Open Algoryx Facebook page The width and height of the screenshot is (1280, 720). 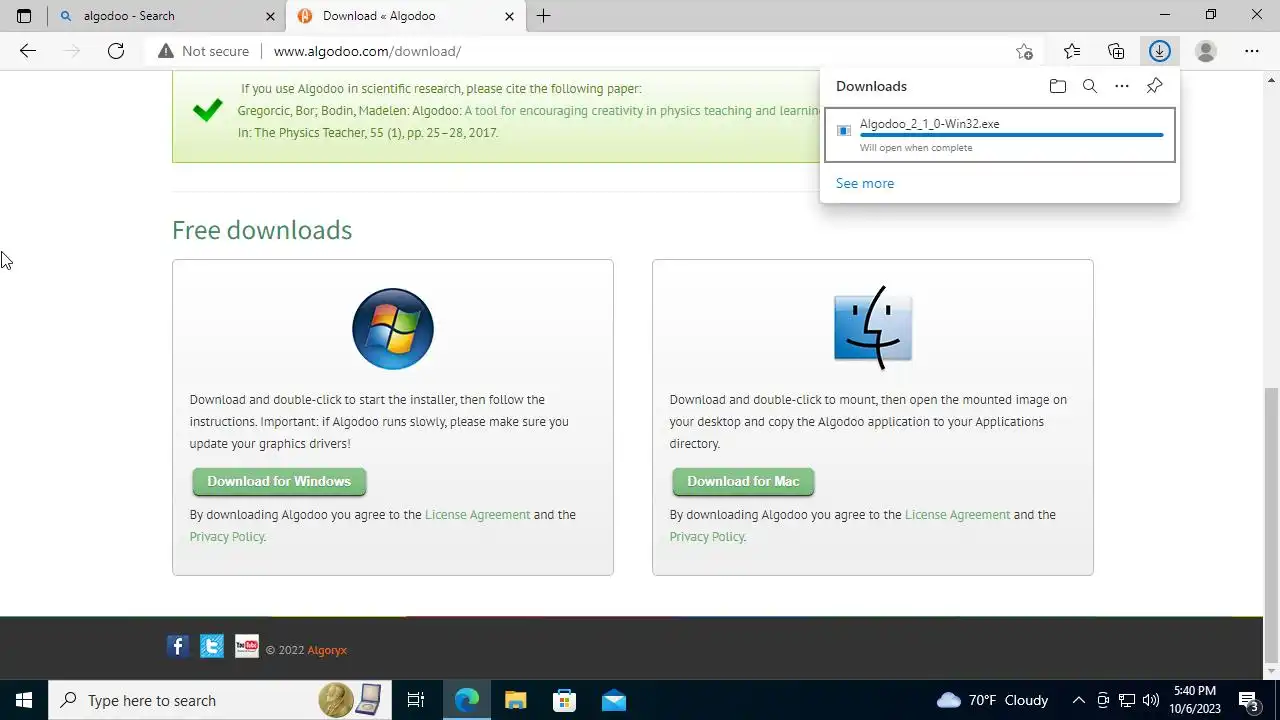pos(178,646)
